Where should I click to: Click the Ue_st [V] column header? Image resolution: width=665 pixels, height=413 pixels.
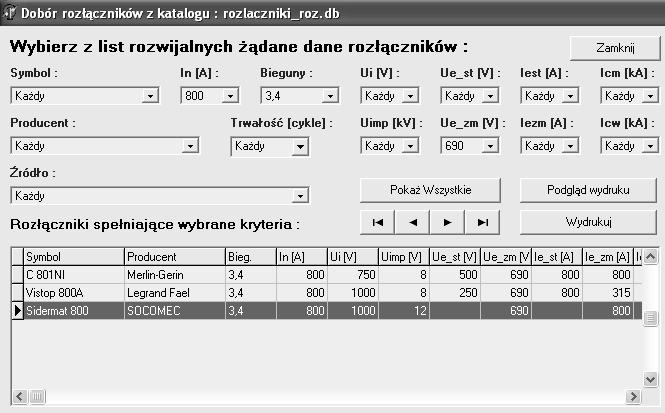point(455,257)
